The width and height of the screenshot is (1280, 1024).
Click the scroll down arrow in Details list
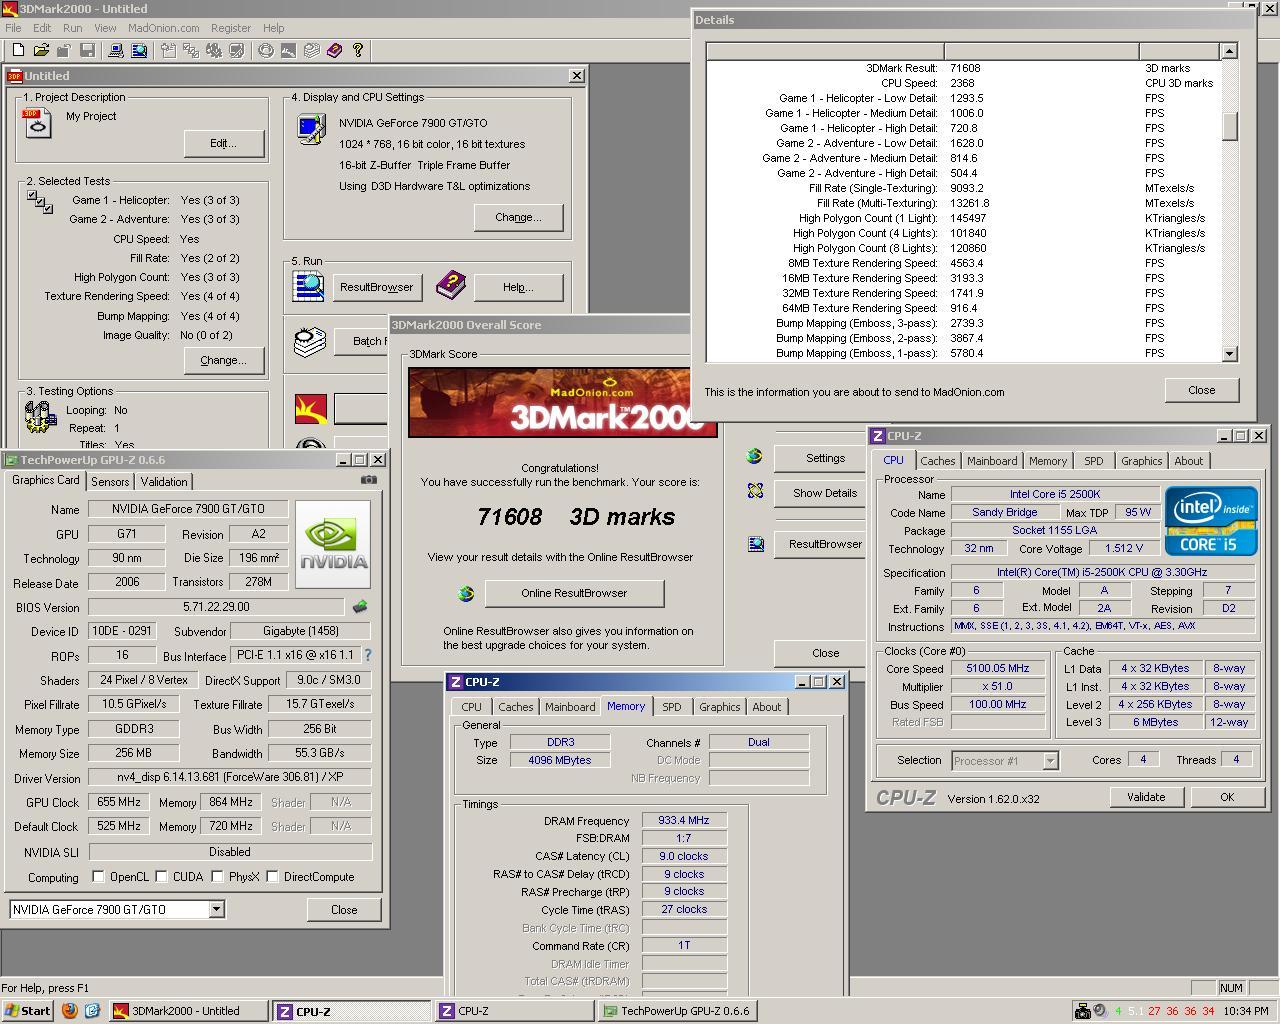pyautogui.click(x=1230, y=353)
